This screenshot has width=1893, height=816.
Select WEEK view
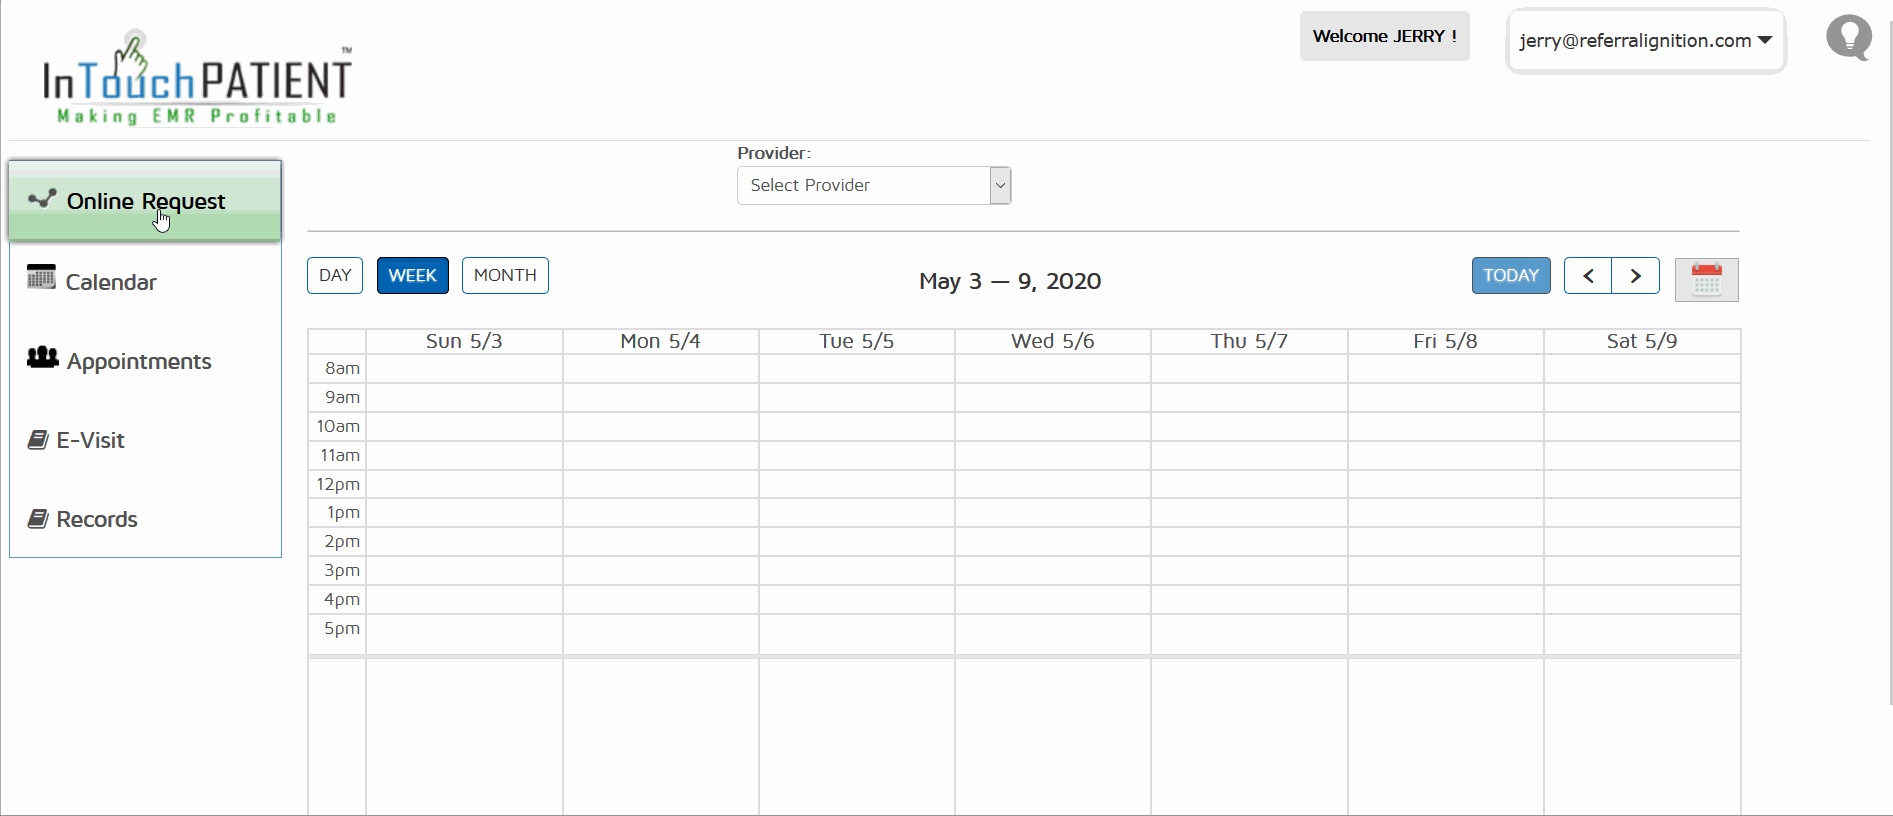412,276
